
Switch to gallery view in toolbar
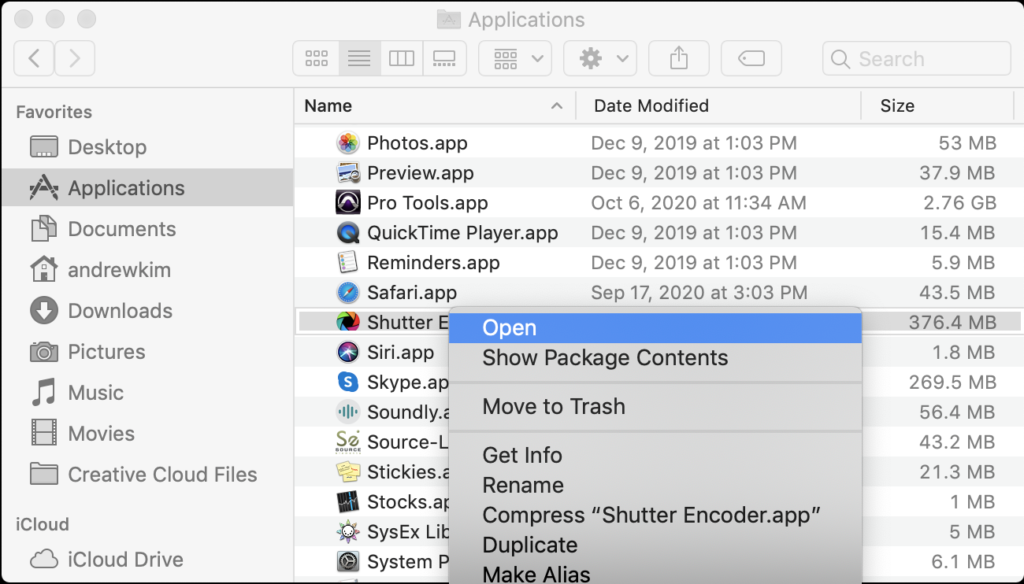coord(445,59)
